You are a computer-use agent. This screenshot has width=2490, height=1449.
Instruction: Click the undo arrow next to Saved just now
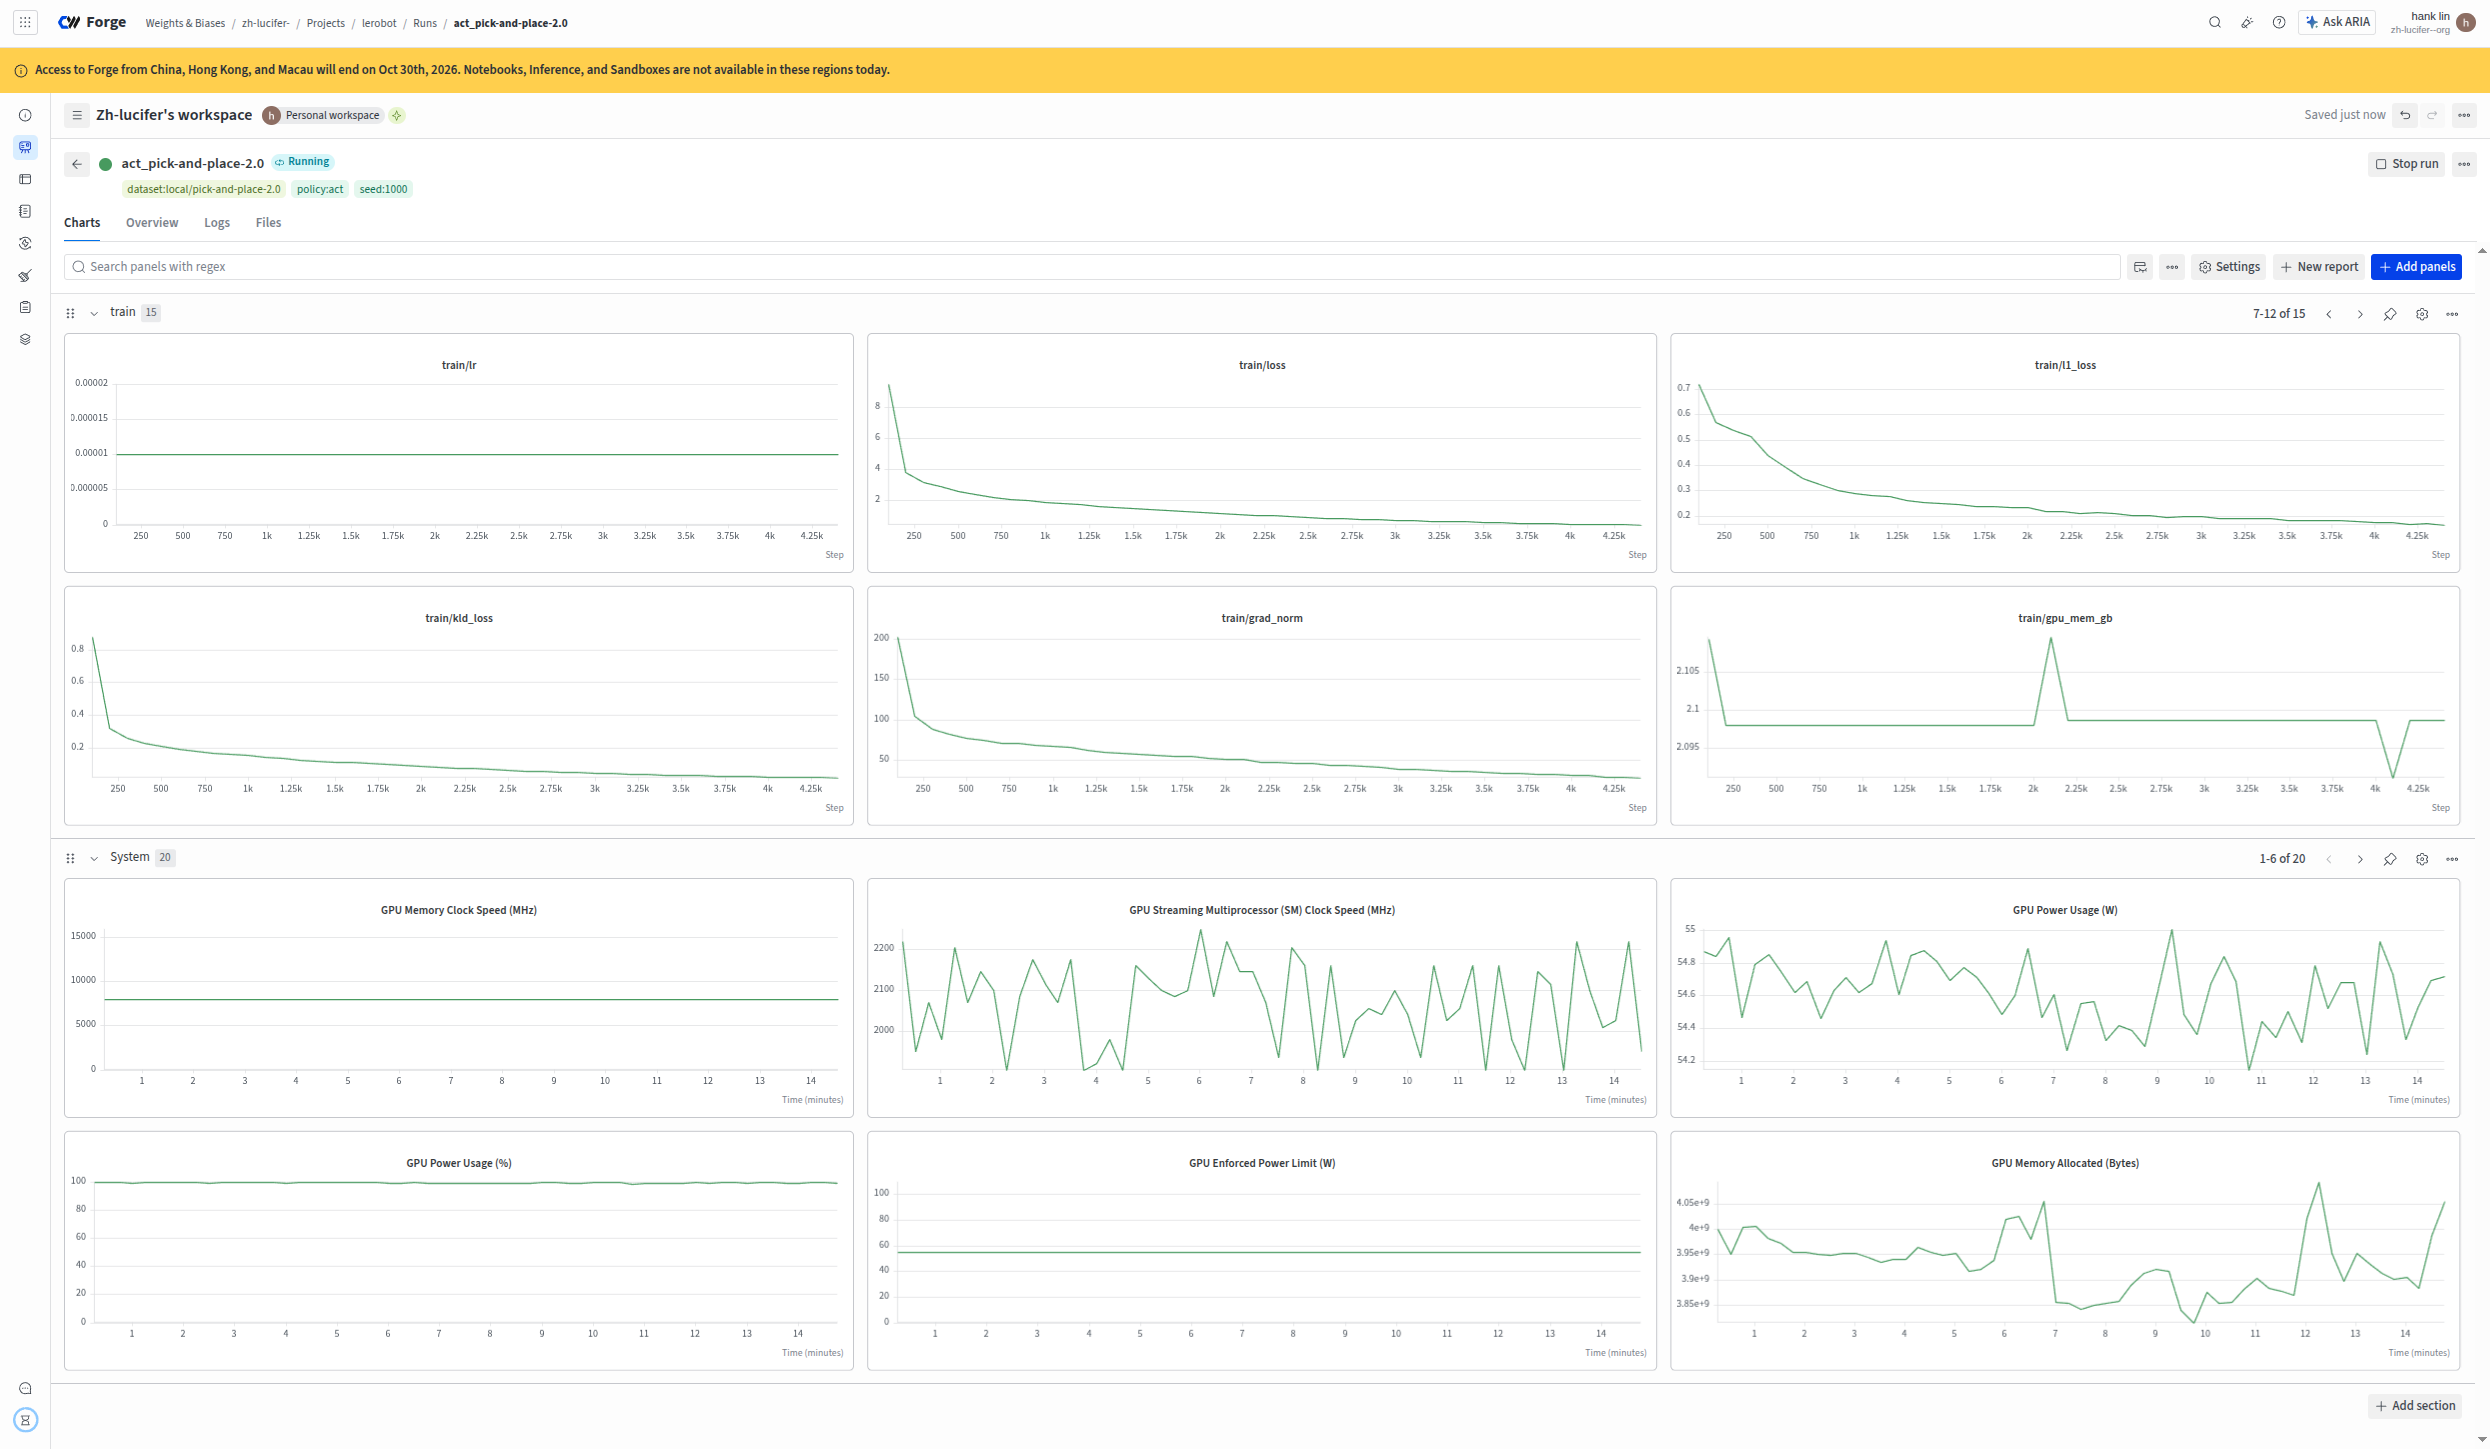[2405, 115]
